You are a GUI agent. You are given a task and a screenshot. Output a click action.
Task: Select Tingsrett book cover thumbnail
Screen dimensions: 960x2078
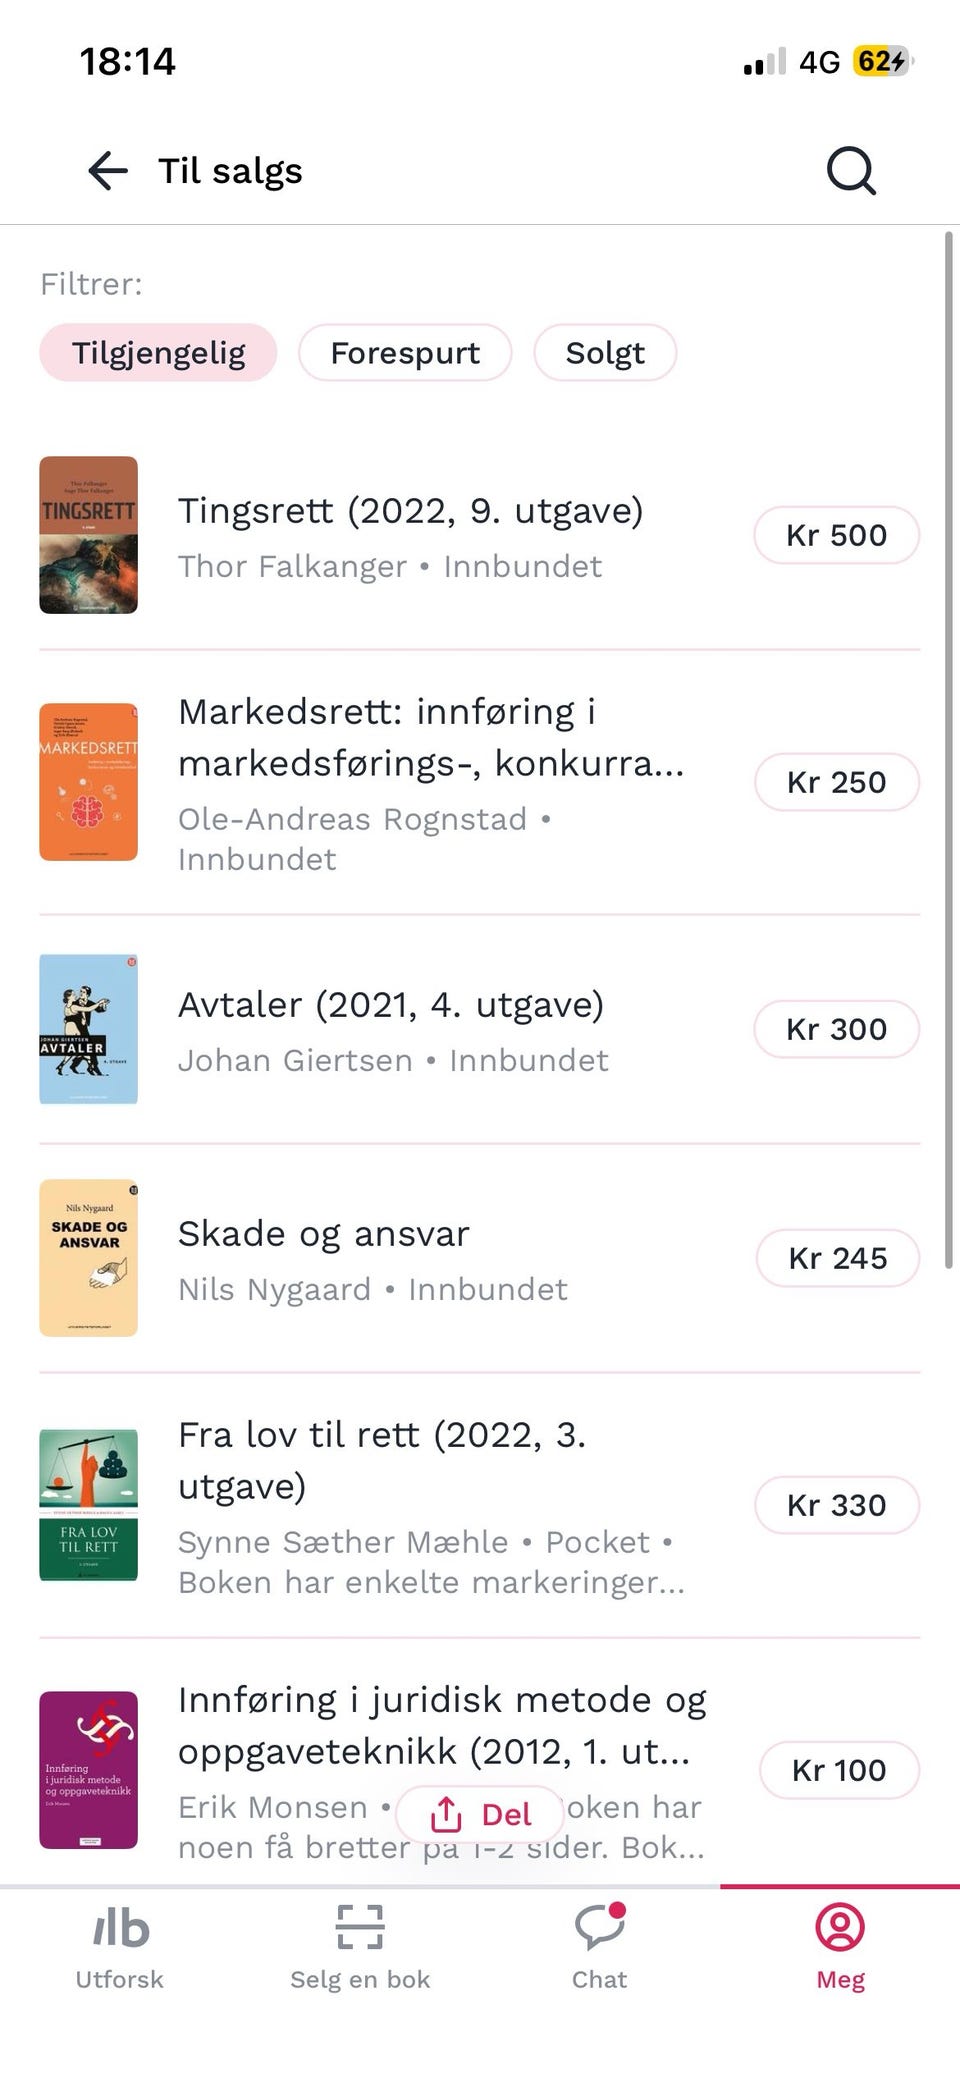[x=88, y=535]
